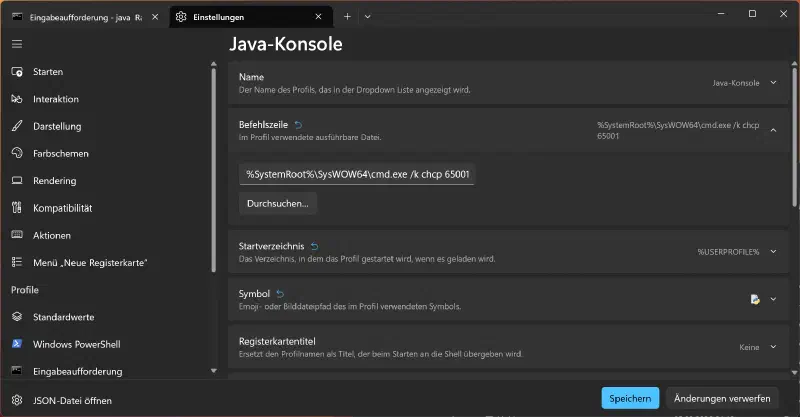Expand the Symbol setting
The width and height of the screenshot is (800, 417).
(773, 299)
